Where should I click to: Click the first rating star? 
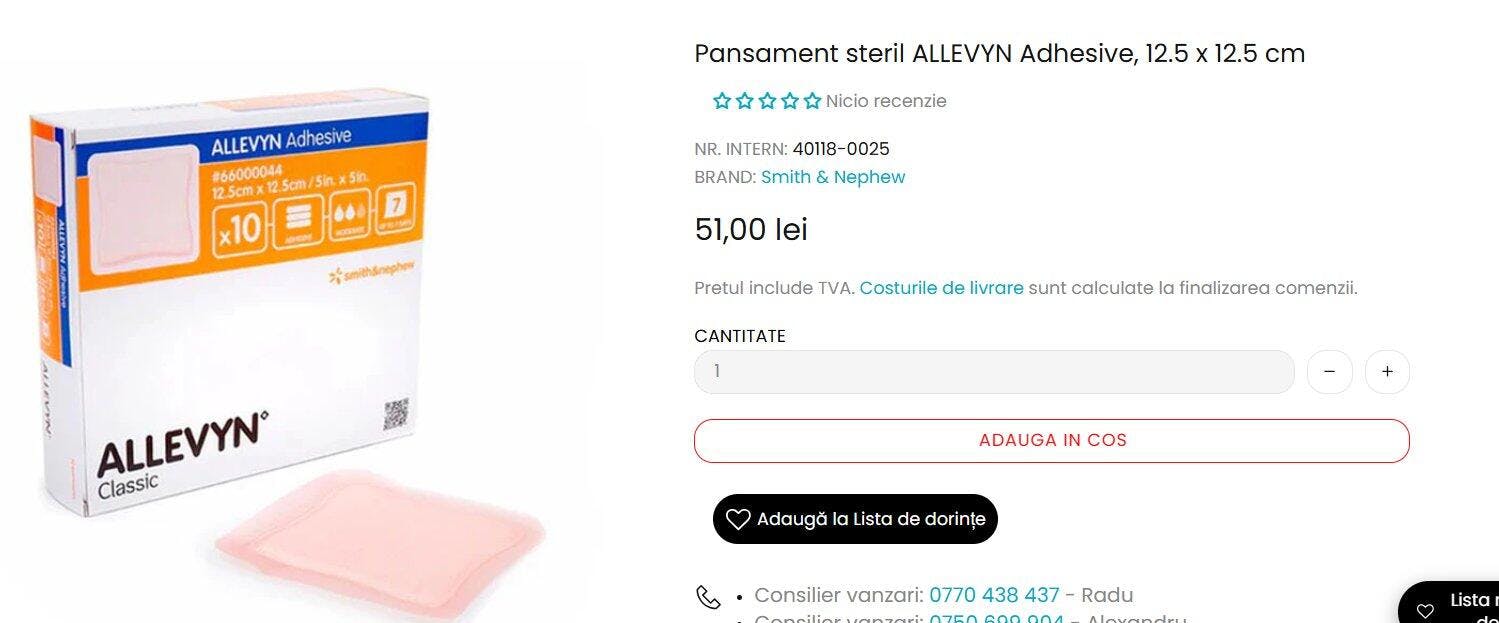point(722,101)
